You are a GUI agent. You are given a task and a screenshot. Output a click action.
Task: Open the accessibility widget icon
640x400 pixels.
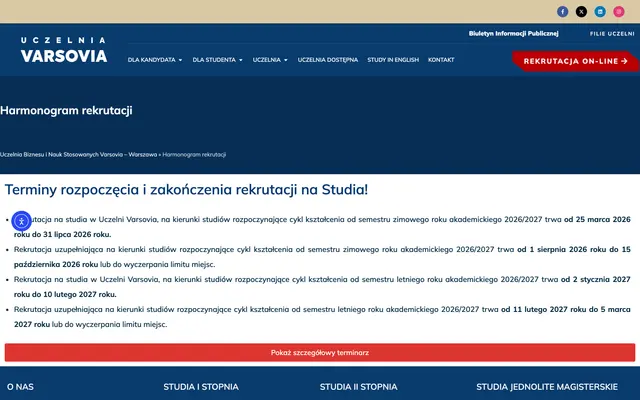pyautogui.click(x=22, y=221)
